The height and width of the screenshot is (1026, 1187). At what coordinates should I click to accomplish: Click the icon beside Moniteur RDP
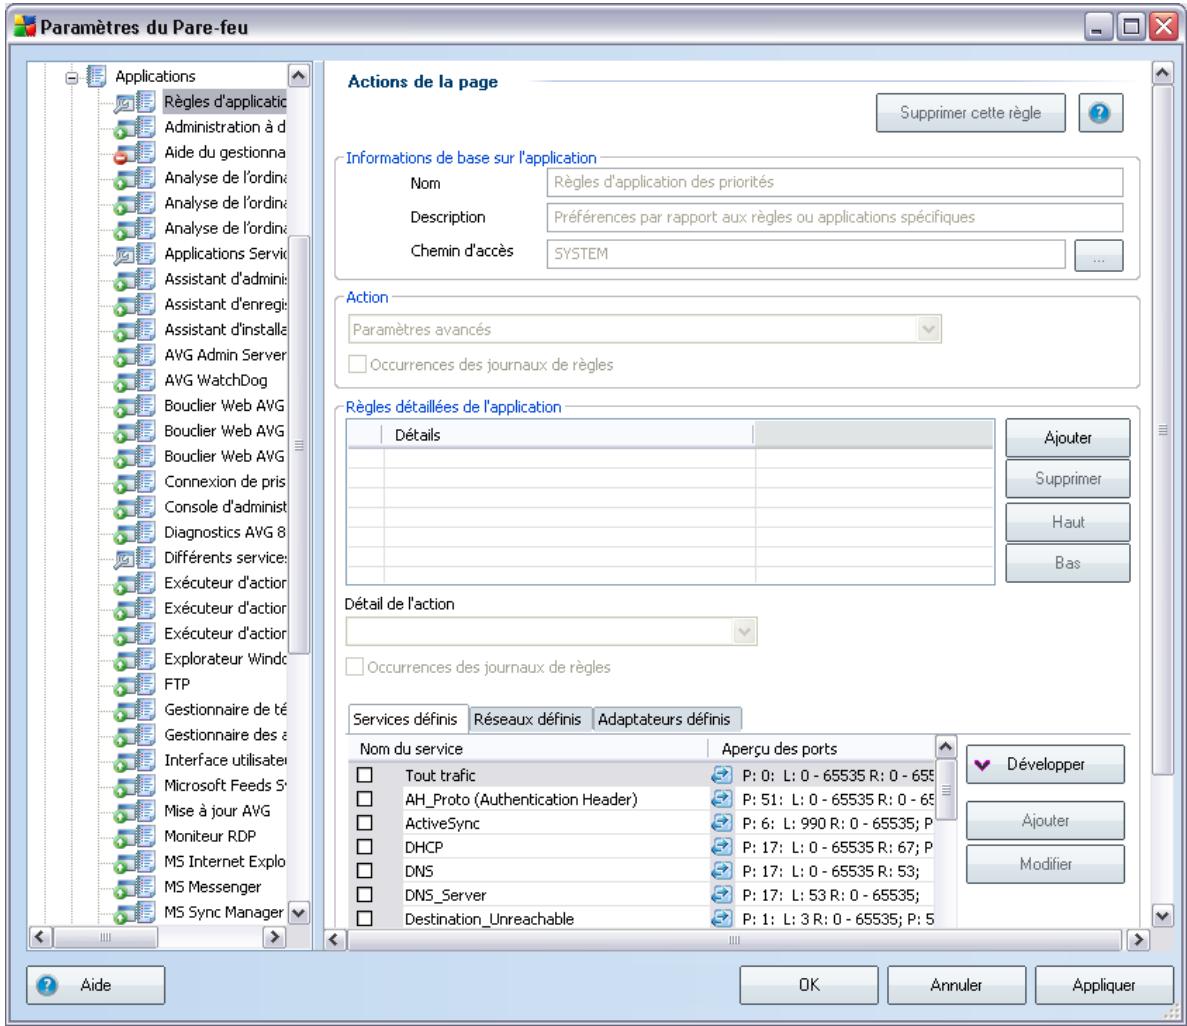135,836
